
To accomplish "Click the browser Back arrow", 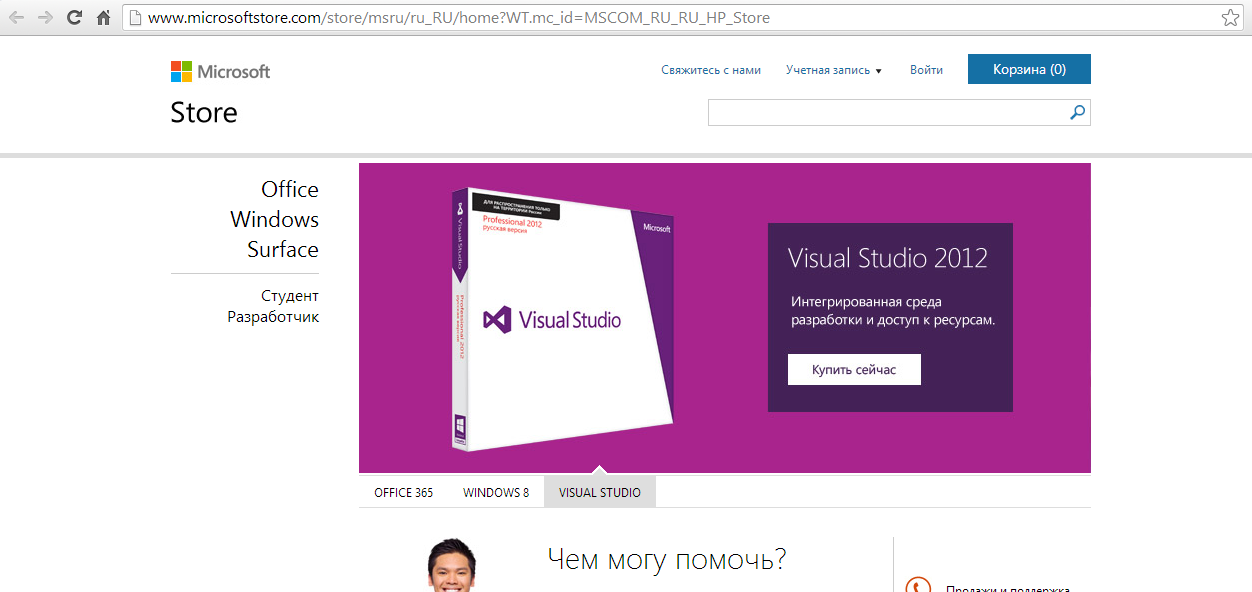I will point(17,18).
